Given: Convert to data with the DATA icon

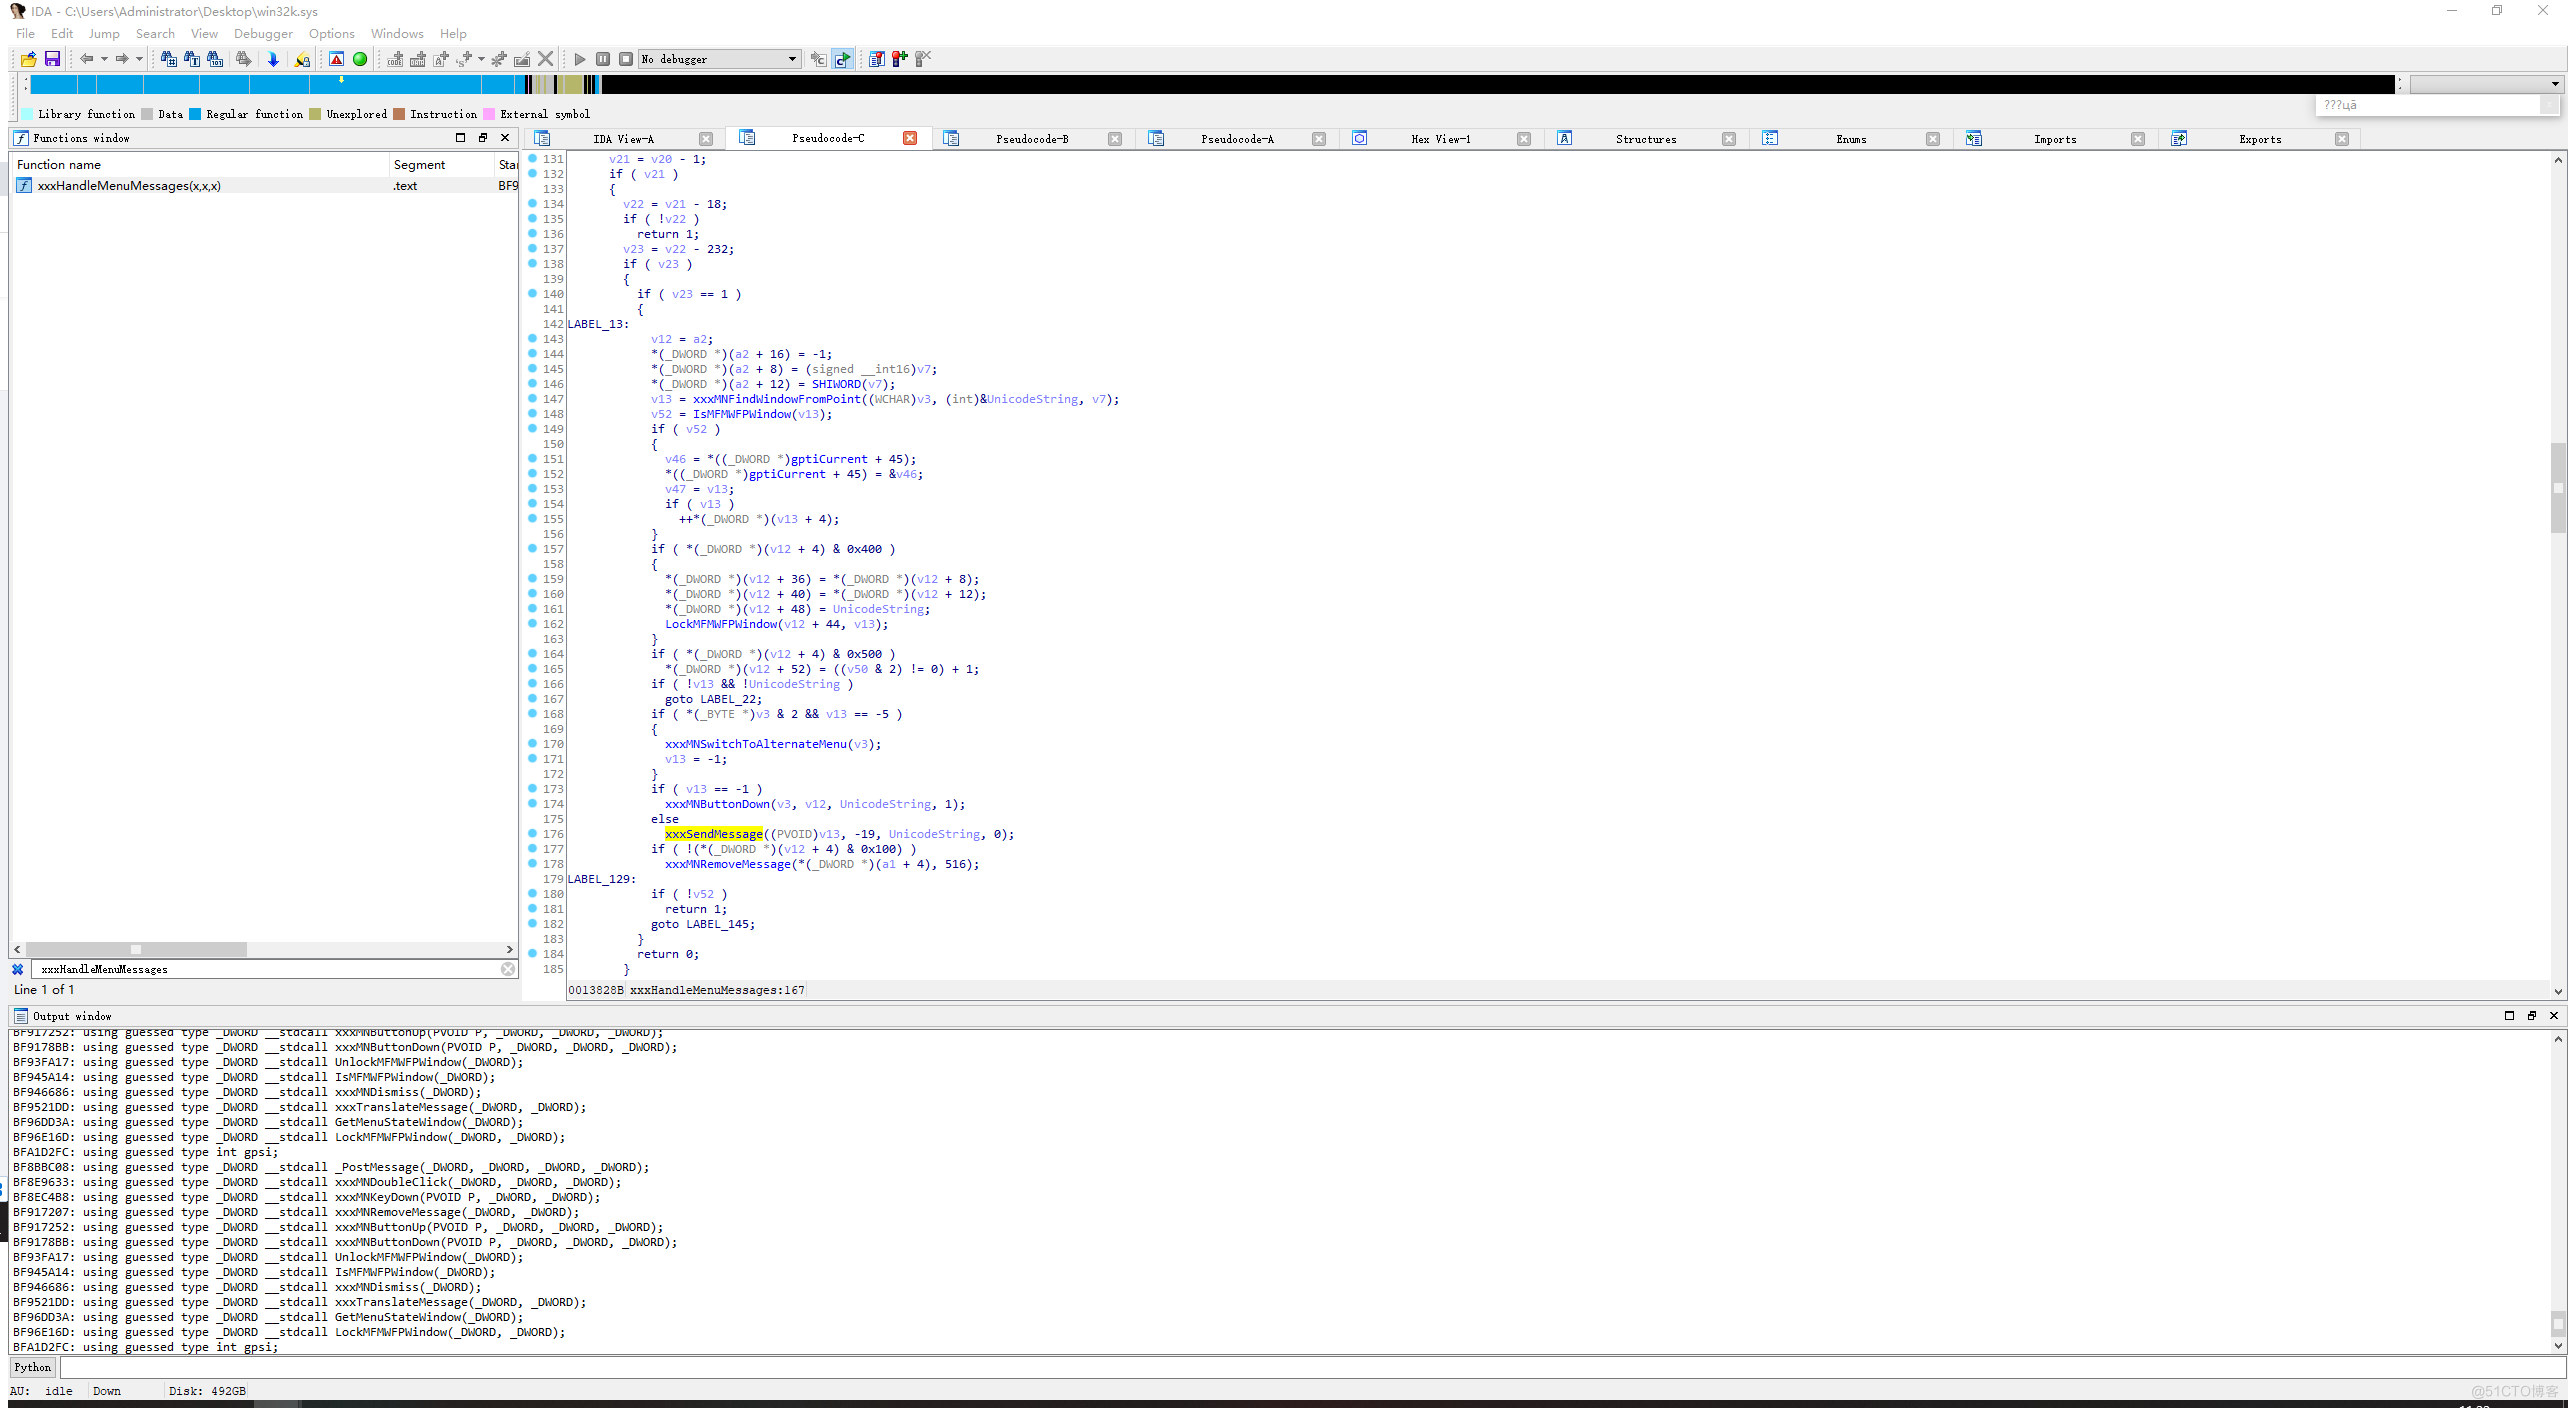Looking at the screenshot, I should click(x=418, y=59).
